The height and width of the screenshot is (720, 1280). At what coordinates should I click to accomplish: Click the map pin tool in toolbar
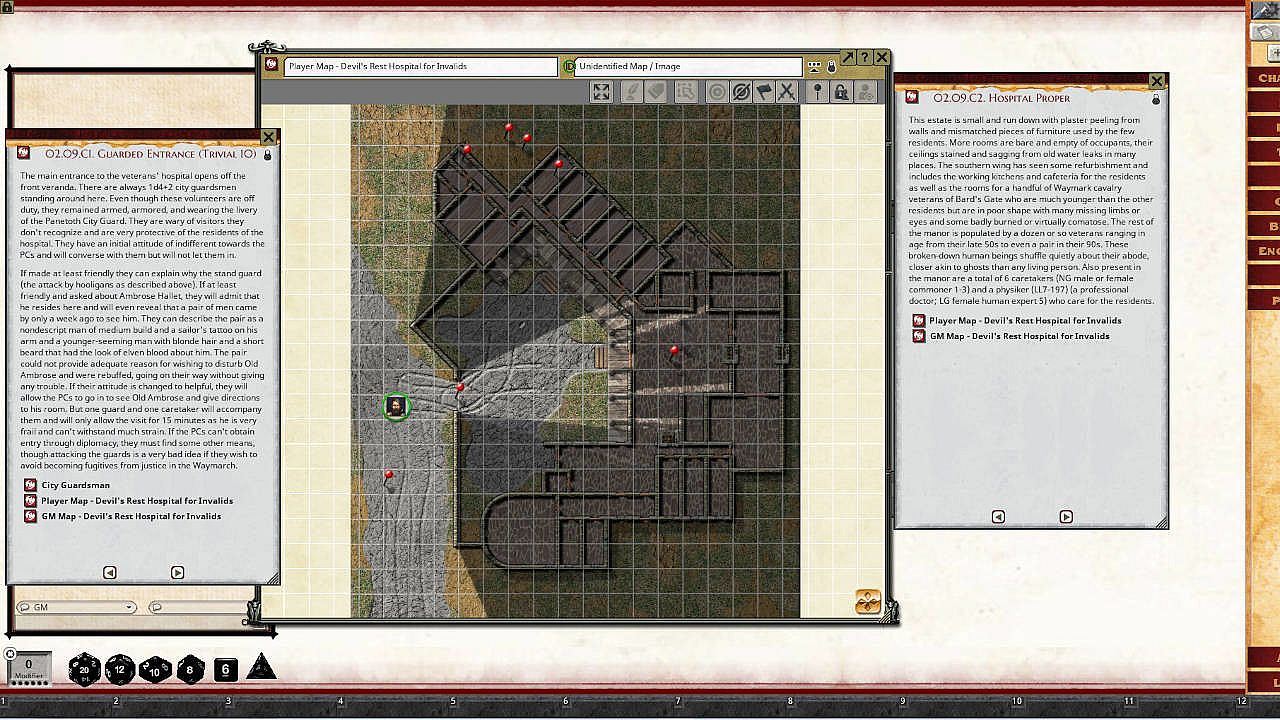pos(818,92)
